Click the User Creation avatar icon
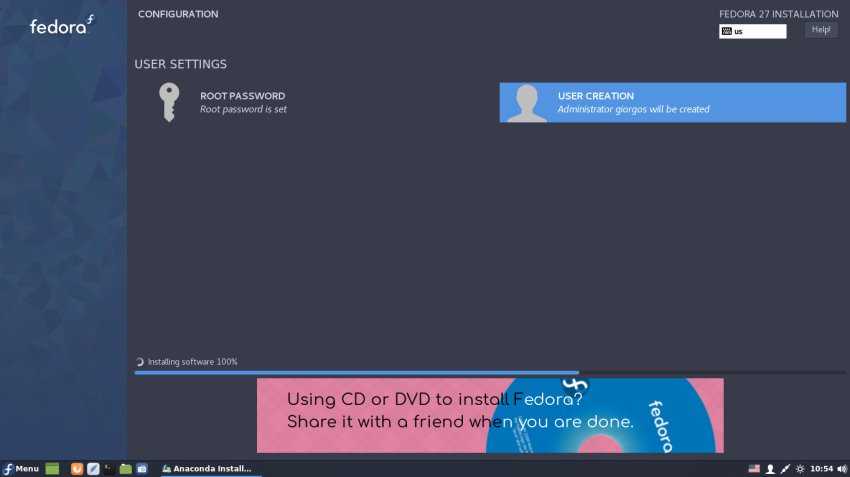This screenshot has width=850, height=477. (x=526, y=102)
